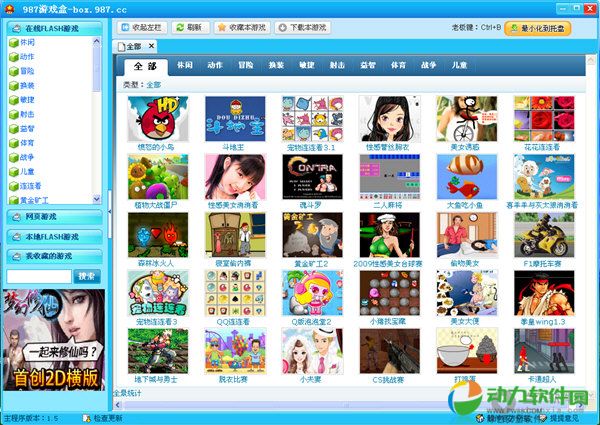The image size is (600, 425).
Task: Focus the game search input field
Action: click(39, 276)
